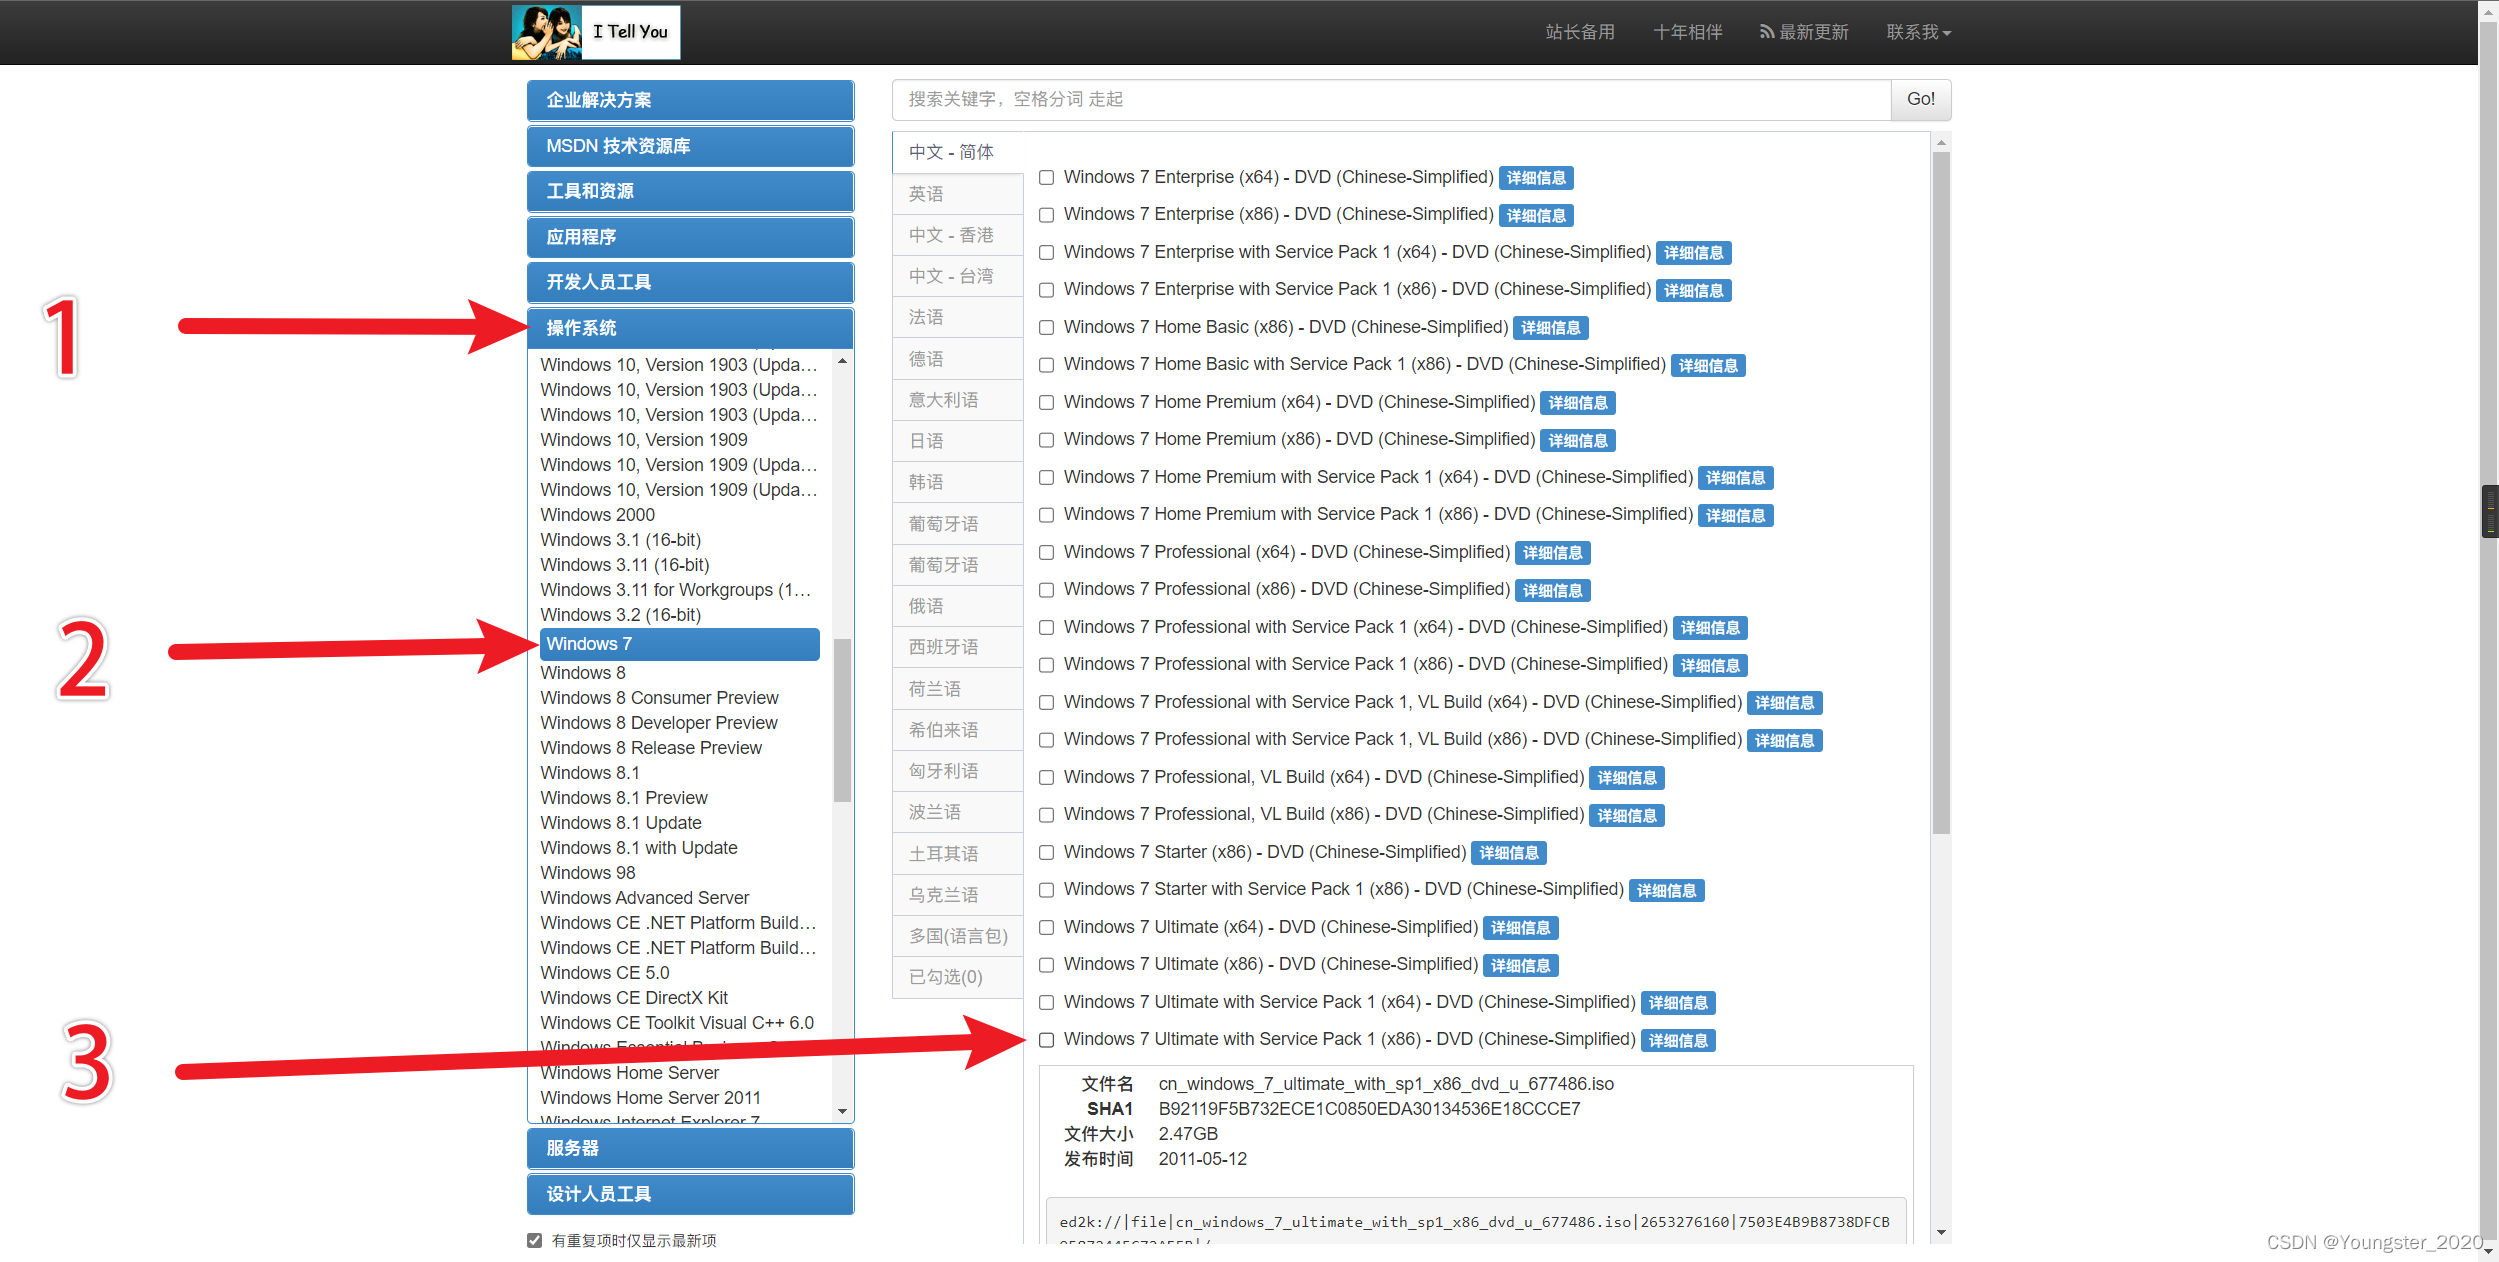Image resolution: width=2499 pixels, height=1262 pixels.
Task: Click the file list scrollbar thumb
Action: tap(1941, 493)
